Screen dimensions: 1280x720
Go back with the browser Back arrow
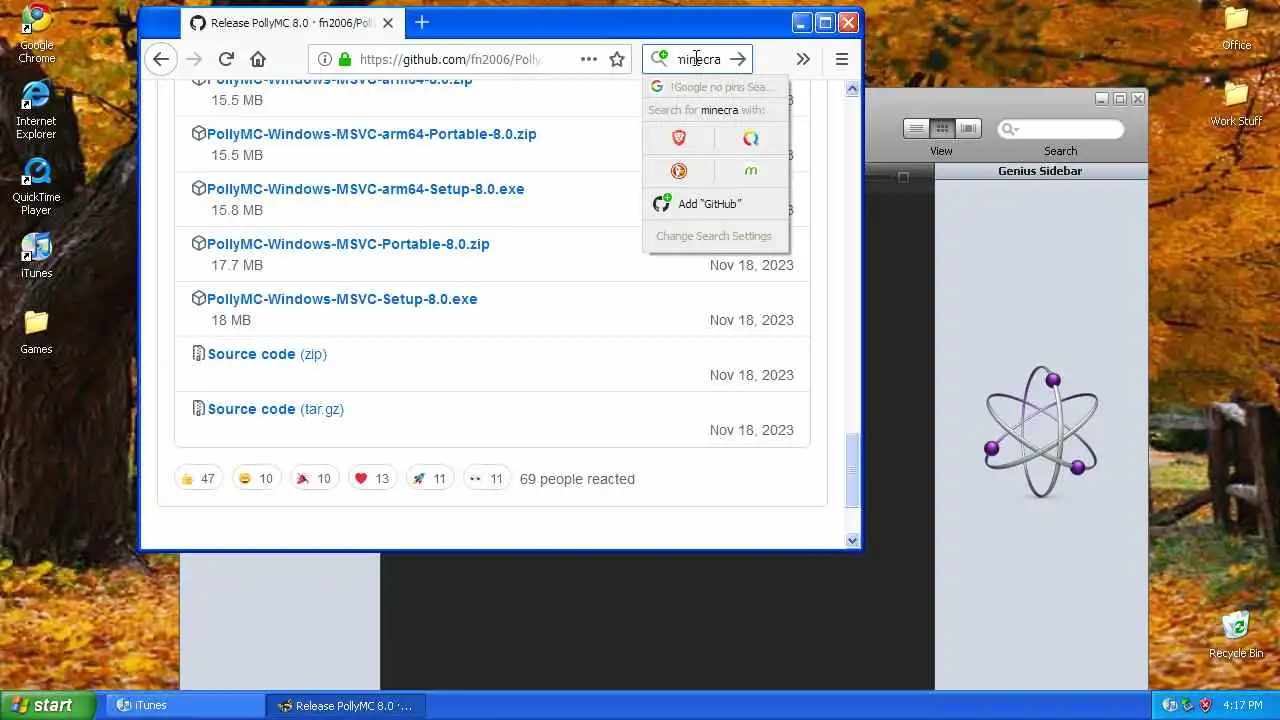(x=161, y=59)
